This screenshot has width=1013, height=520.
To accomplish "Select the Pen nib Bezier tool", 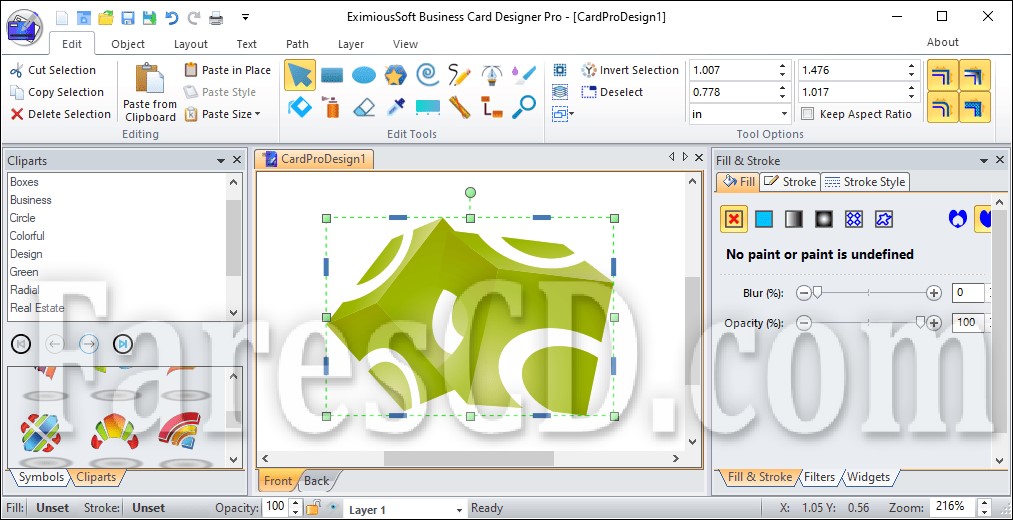I will coord(492,76).
